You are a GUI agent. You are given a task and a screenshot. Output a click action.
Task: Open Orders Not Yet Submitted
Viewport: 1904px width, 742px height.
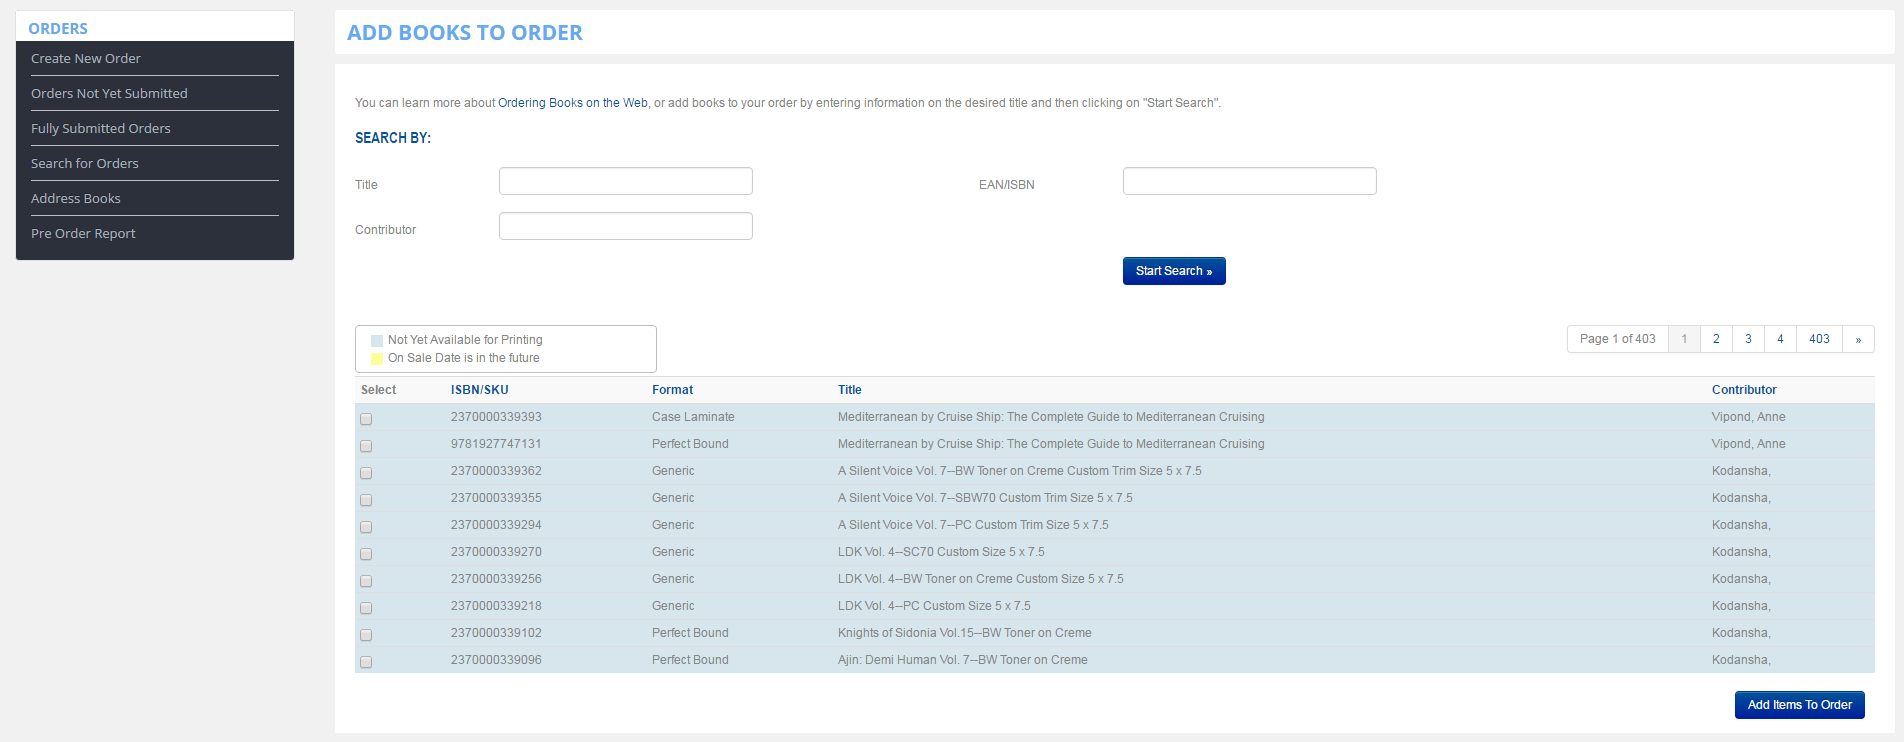pyautogui.click(x=109, y=93)
